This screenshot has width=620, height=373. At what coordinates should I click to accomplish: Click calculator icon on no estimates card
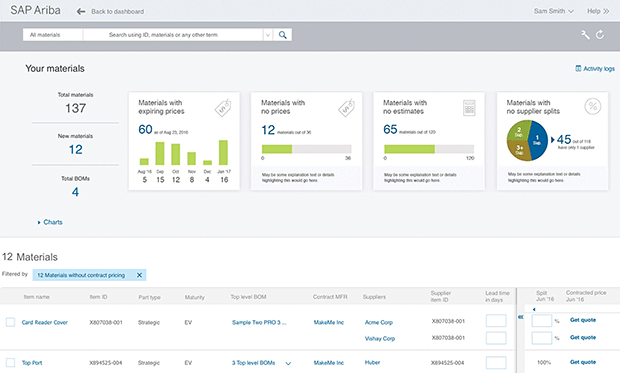469,108
